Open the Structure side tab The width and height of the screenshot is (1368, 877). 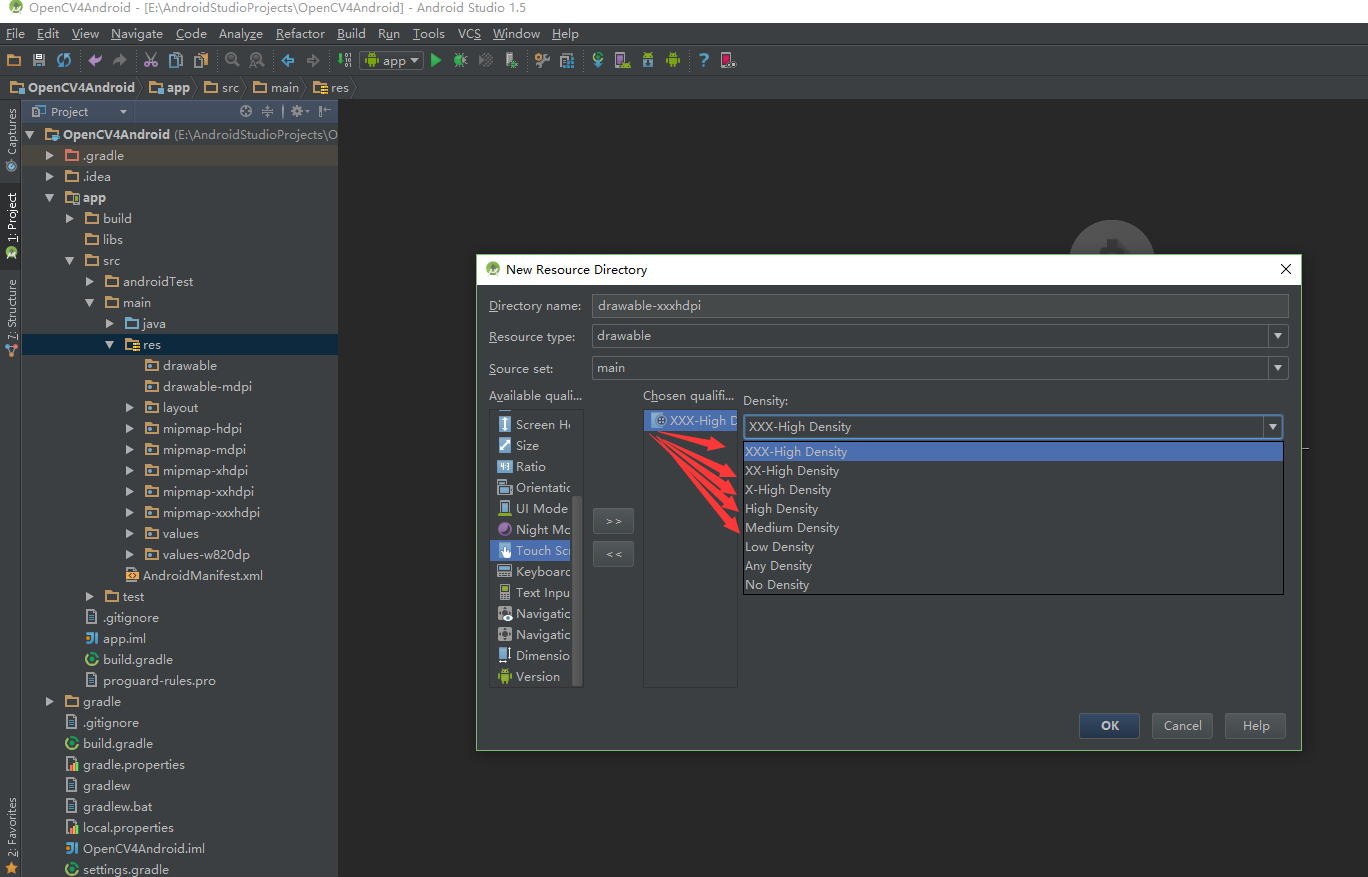click(11, 316)
